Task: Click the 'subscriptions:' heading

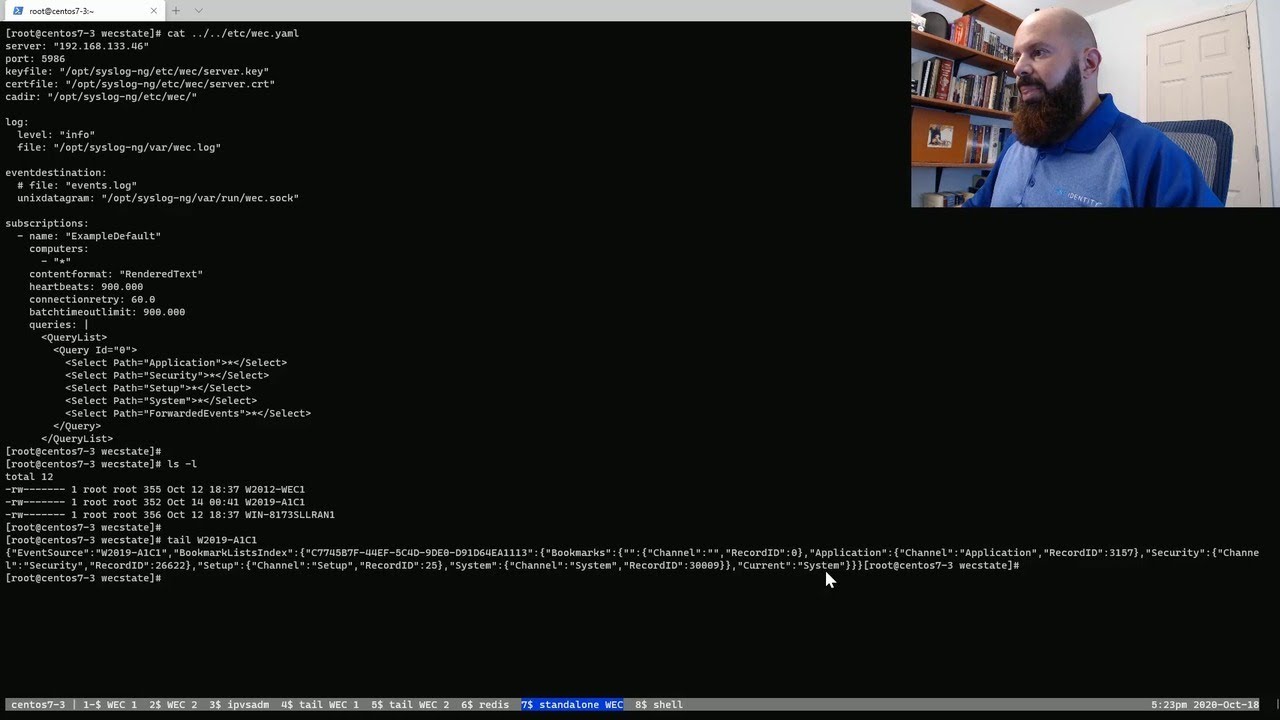Action: [x=47, y=223]
